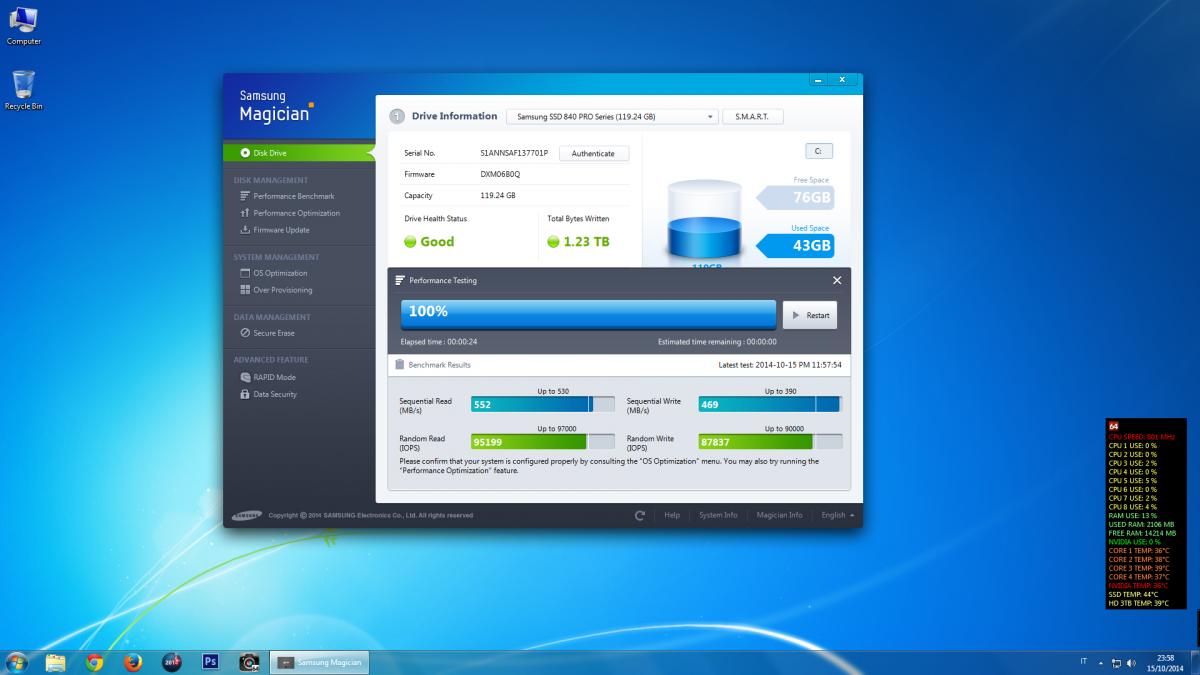Click the serial number S1ANNSAF137701P
Viewport: 1200px width, 675px height.
pos(514,153)
